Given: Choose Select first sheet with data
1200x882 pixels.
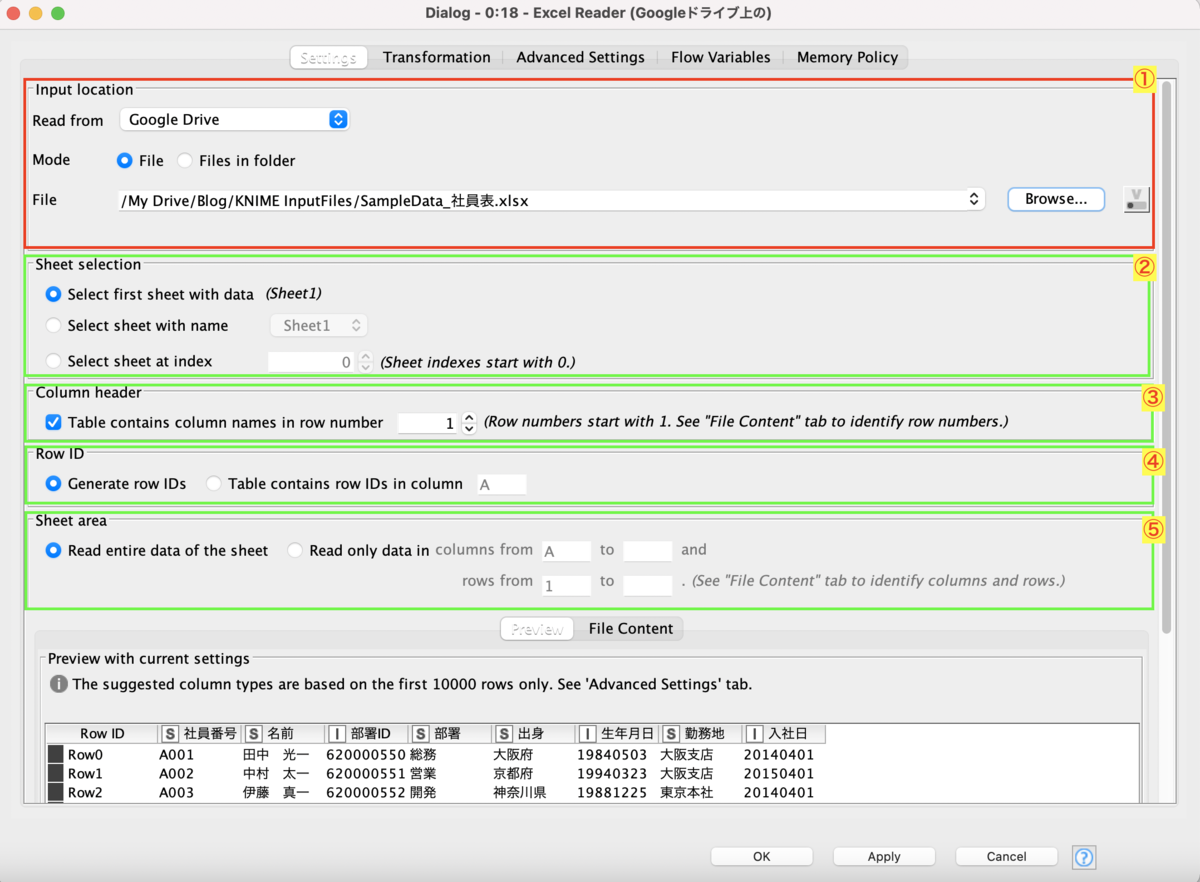Looking at the screenshot, I should pyautogui.click(x=54, y=294).
